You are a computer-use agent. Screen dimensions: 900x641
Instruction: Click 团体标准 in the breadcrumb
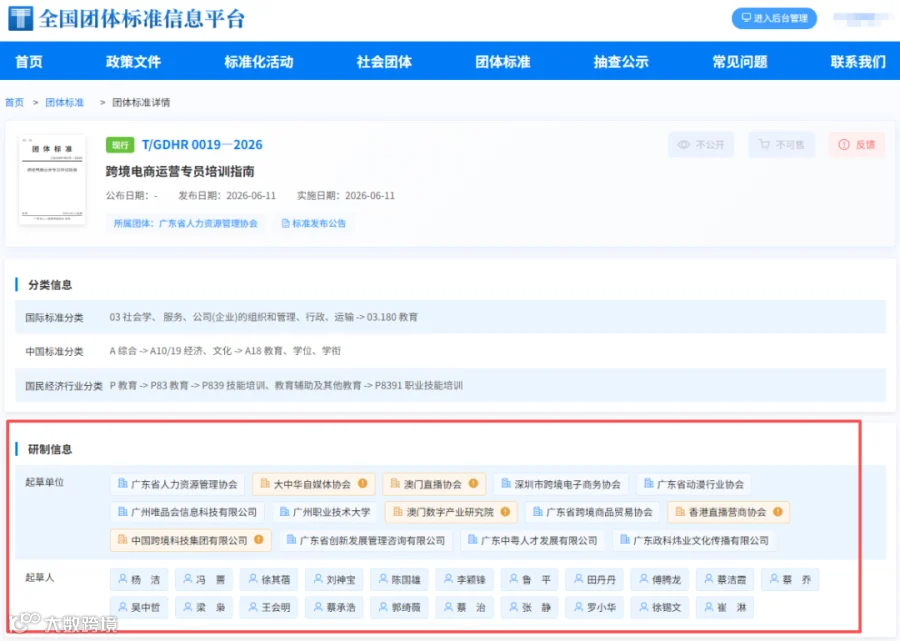pyautogui.click(x=64, y=102)
